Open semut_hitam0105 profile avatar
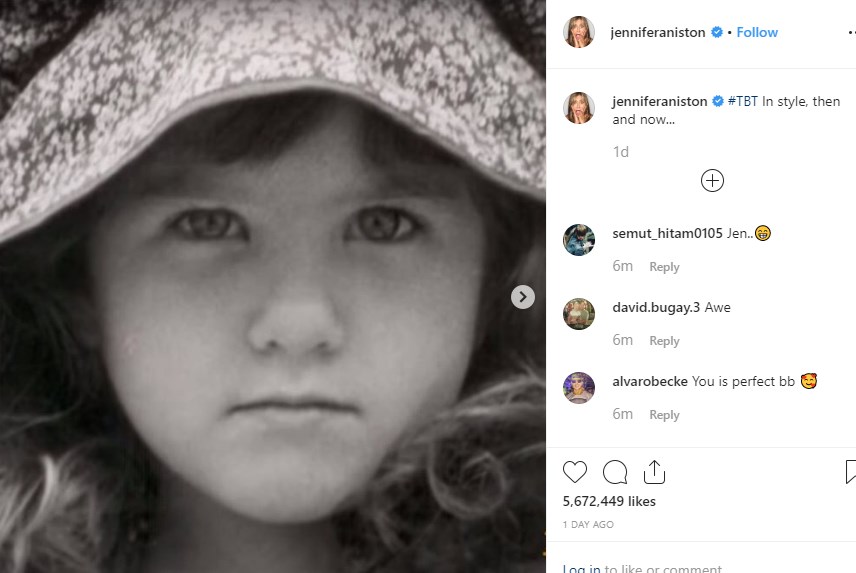 (x=579, y=240)
